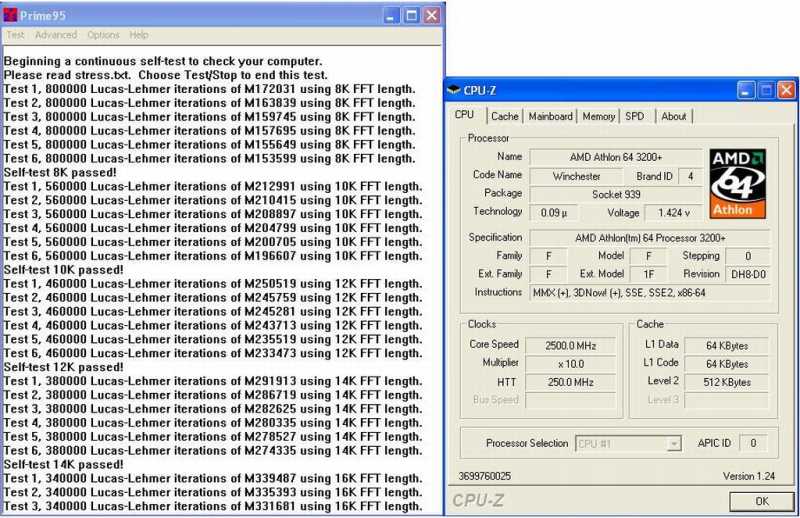This screenshot has height=518, width=800.
Task: Click the 'Self-test 10K passed!' line
Action: 63,270
